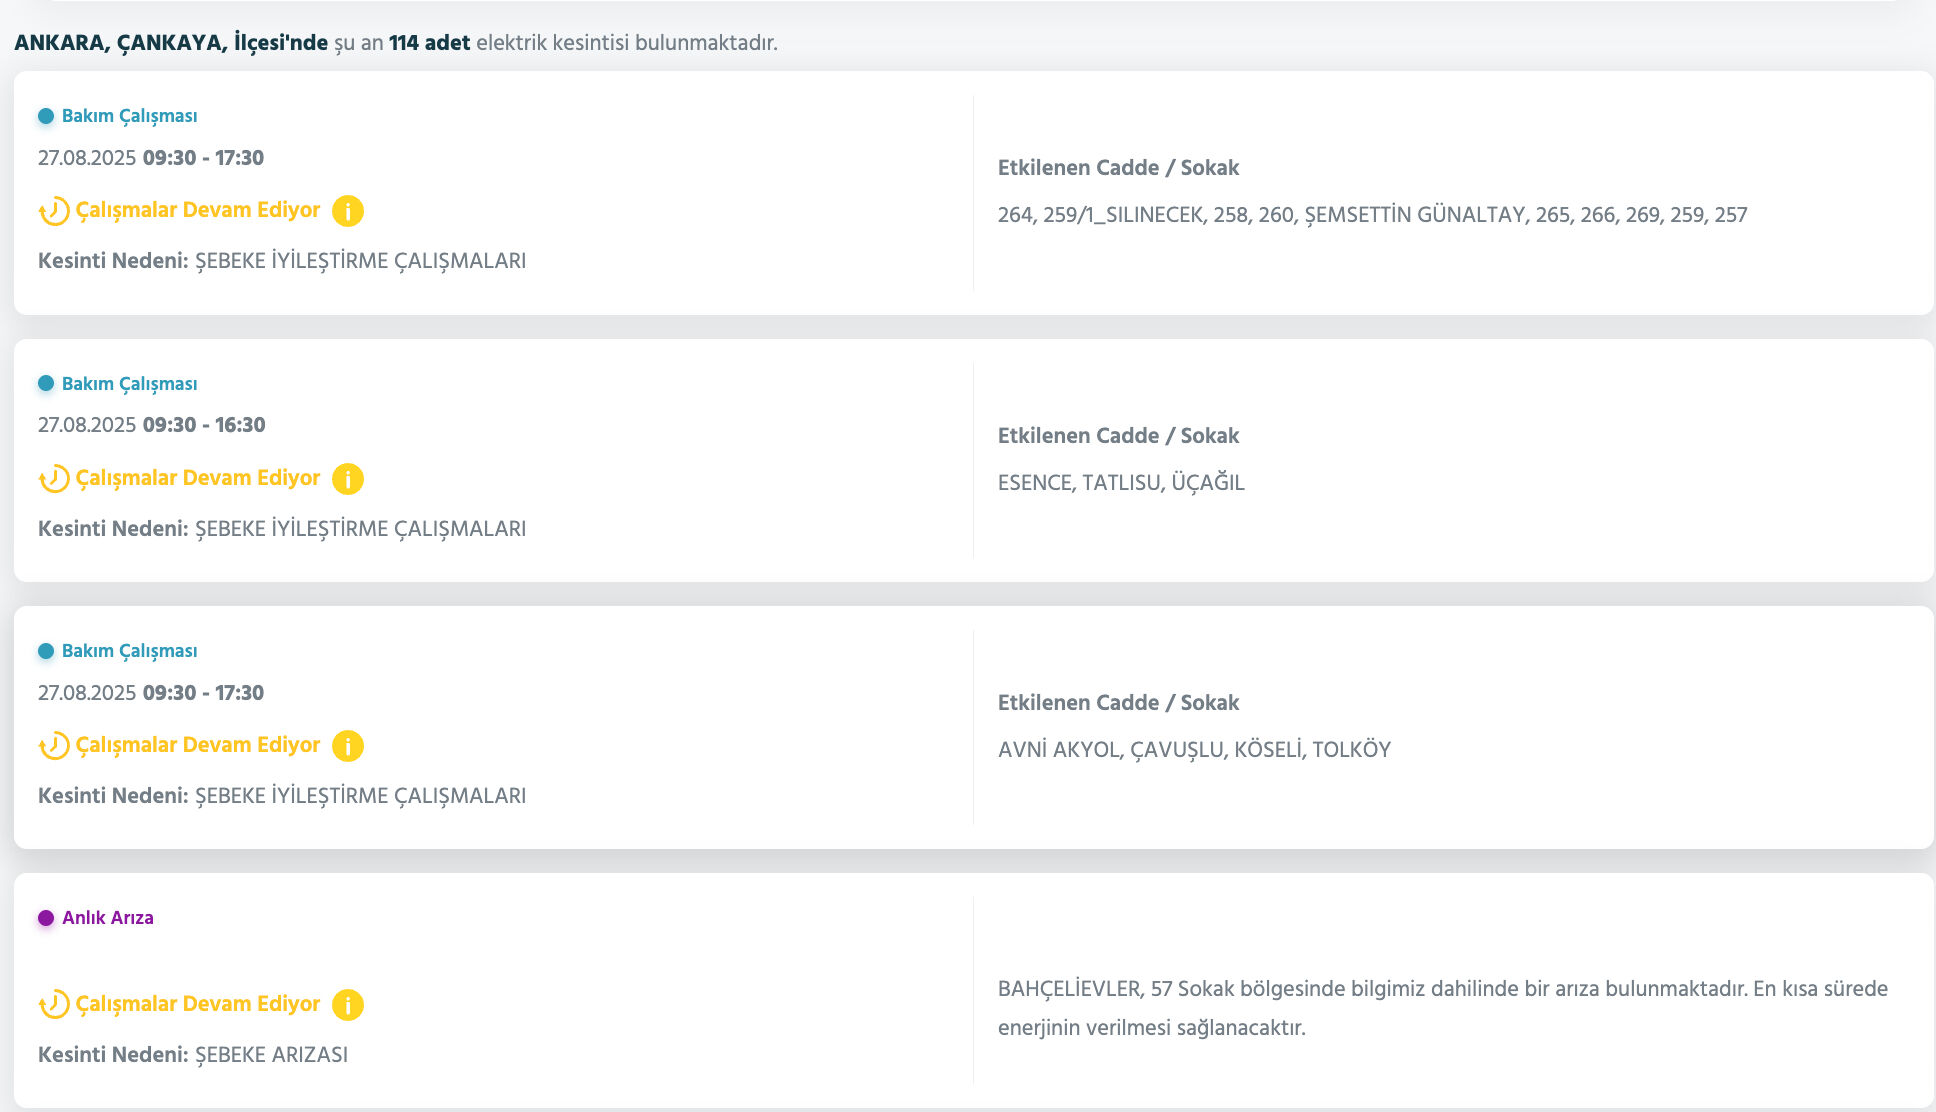Click the clock icon in the ŞEMSETTİN GÜNALTAY card
The width and height of the screenshot is (1936, 1112).
click(54, 211)
